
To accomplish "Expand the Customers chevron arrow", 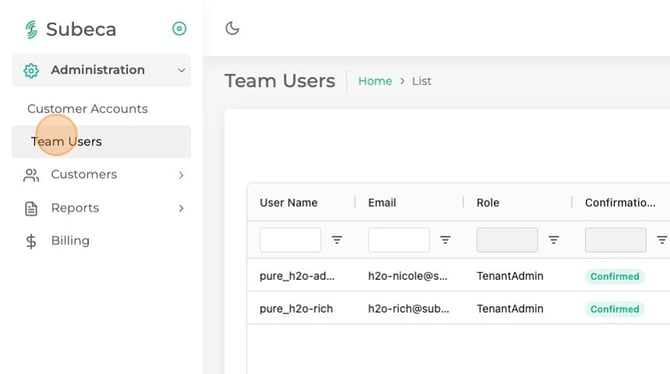I will (181, 175).
